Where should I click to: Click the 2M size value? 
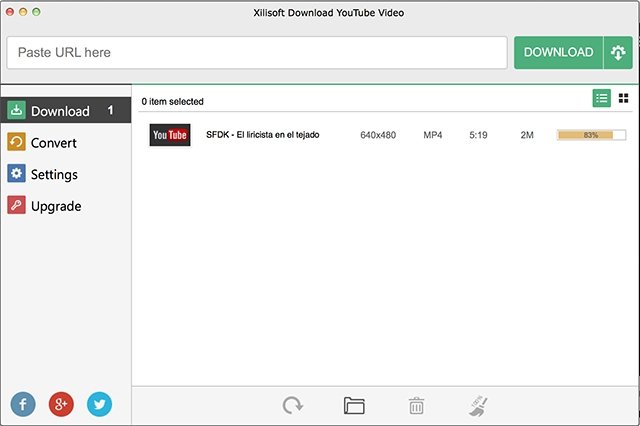pos(527,135)
